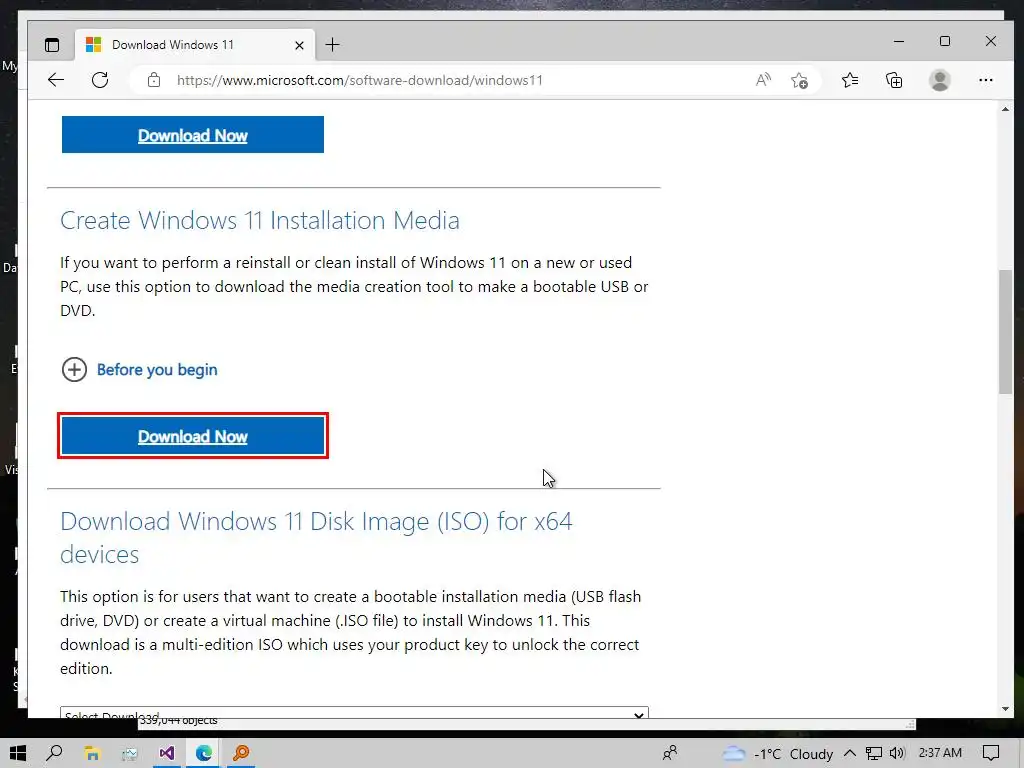Open the People icon in system tray
Screen dimensions: 1024x768
pyautogui.click(x=669, y=753)
